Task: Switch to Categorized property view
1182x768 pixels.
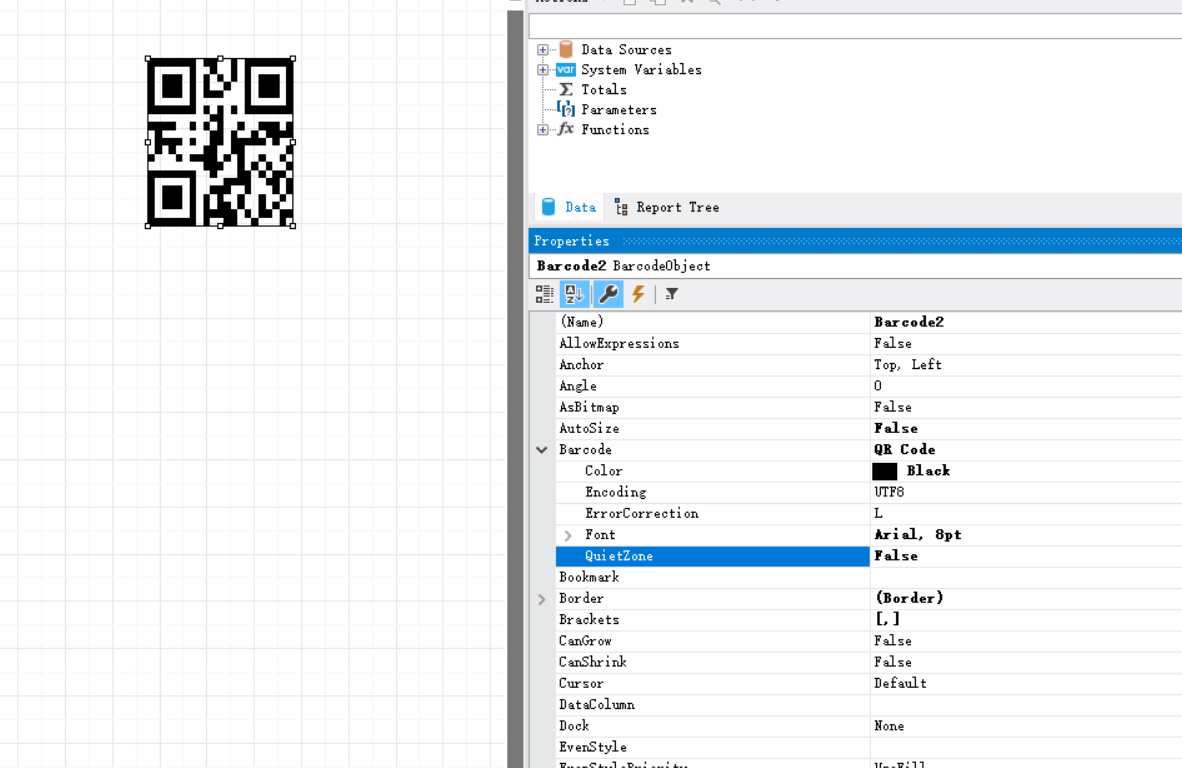Action: (544, 294)
